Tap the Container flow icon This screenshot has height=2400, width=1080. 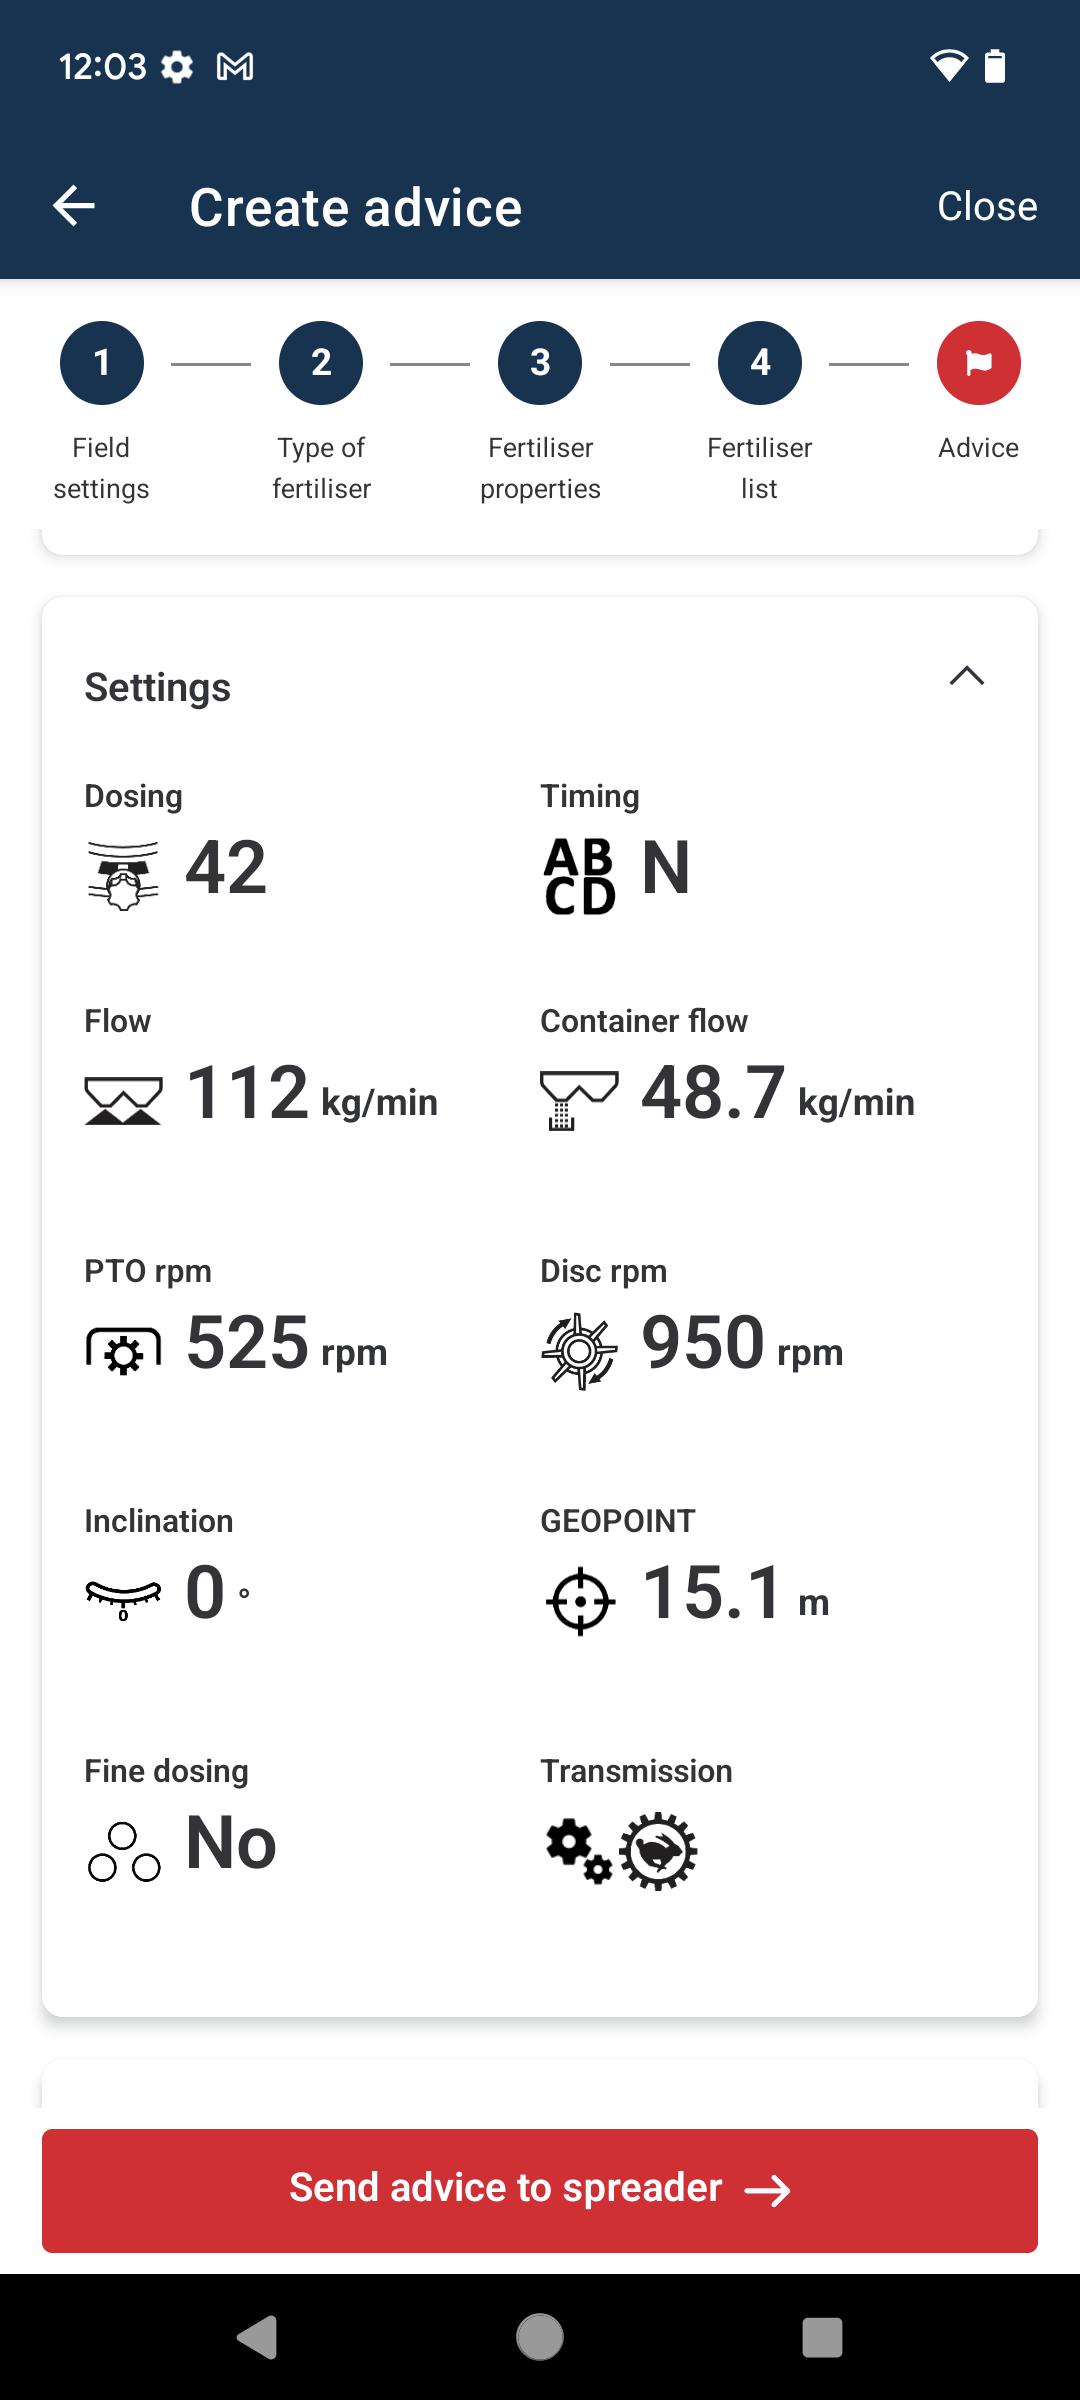point(579,1100)
